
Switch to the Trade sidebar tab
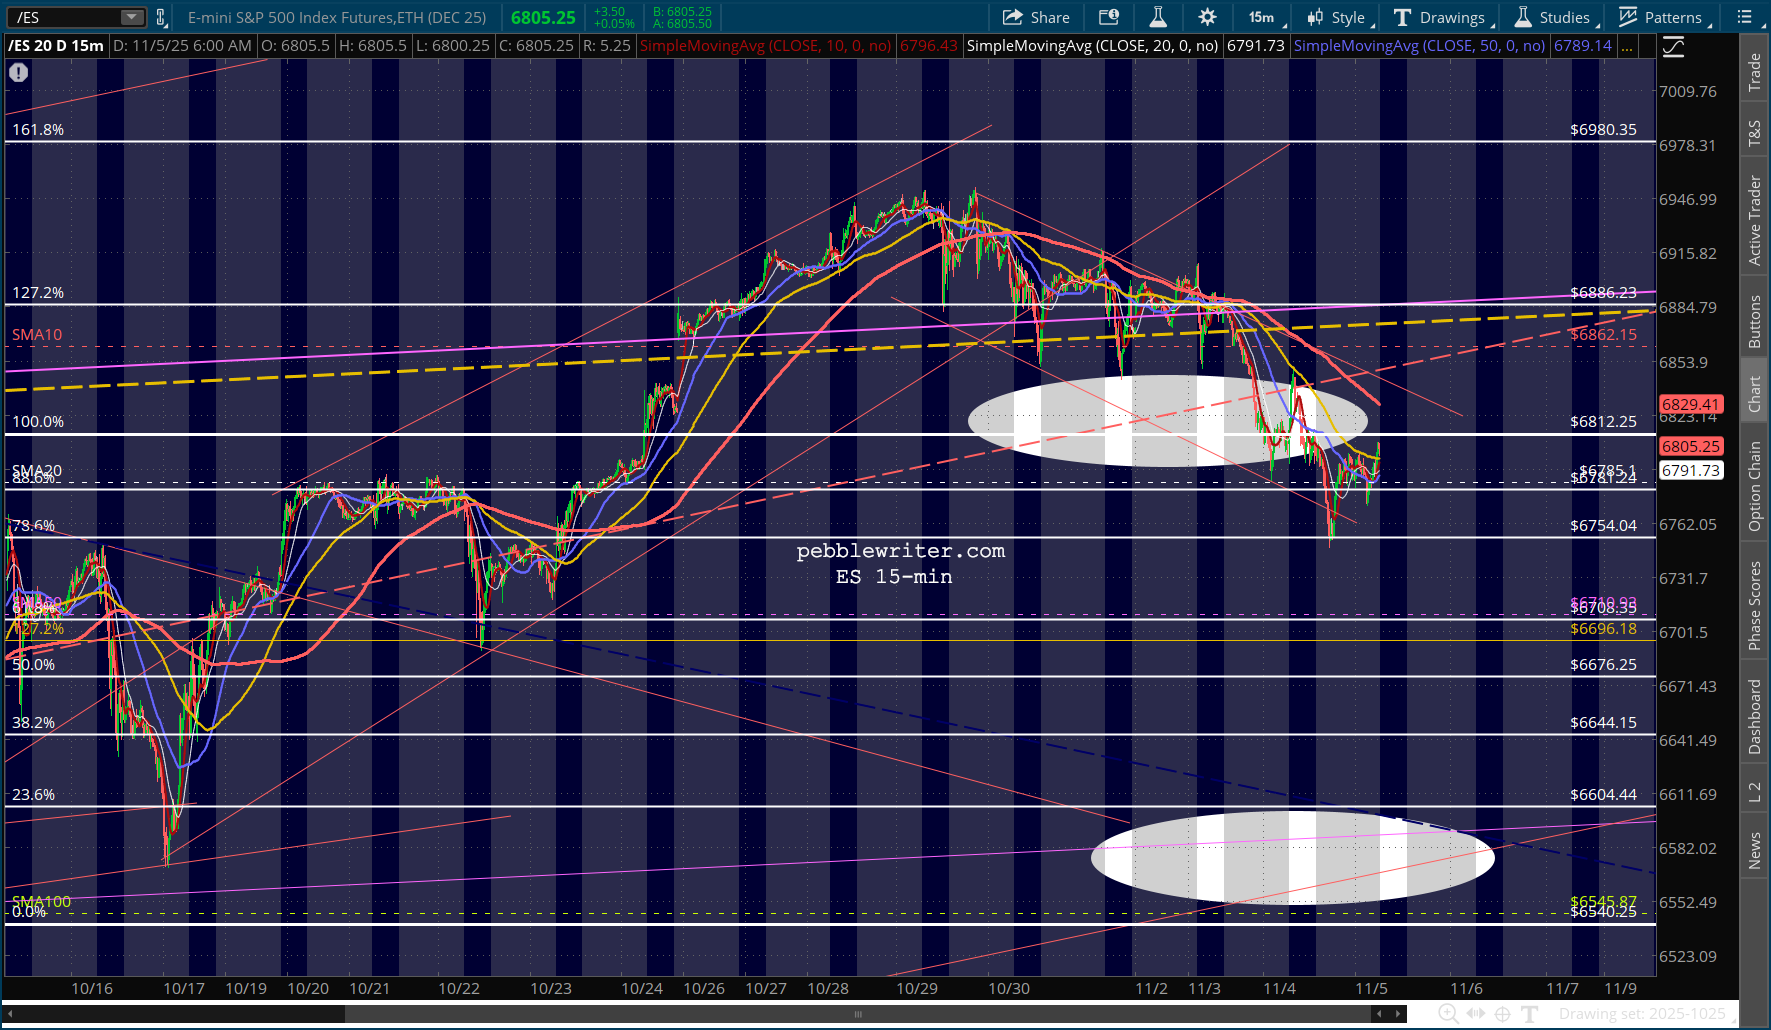pyautogui.click(x=1754, y=72)
